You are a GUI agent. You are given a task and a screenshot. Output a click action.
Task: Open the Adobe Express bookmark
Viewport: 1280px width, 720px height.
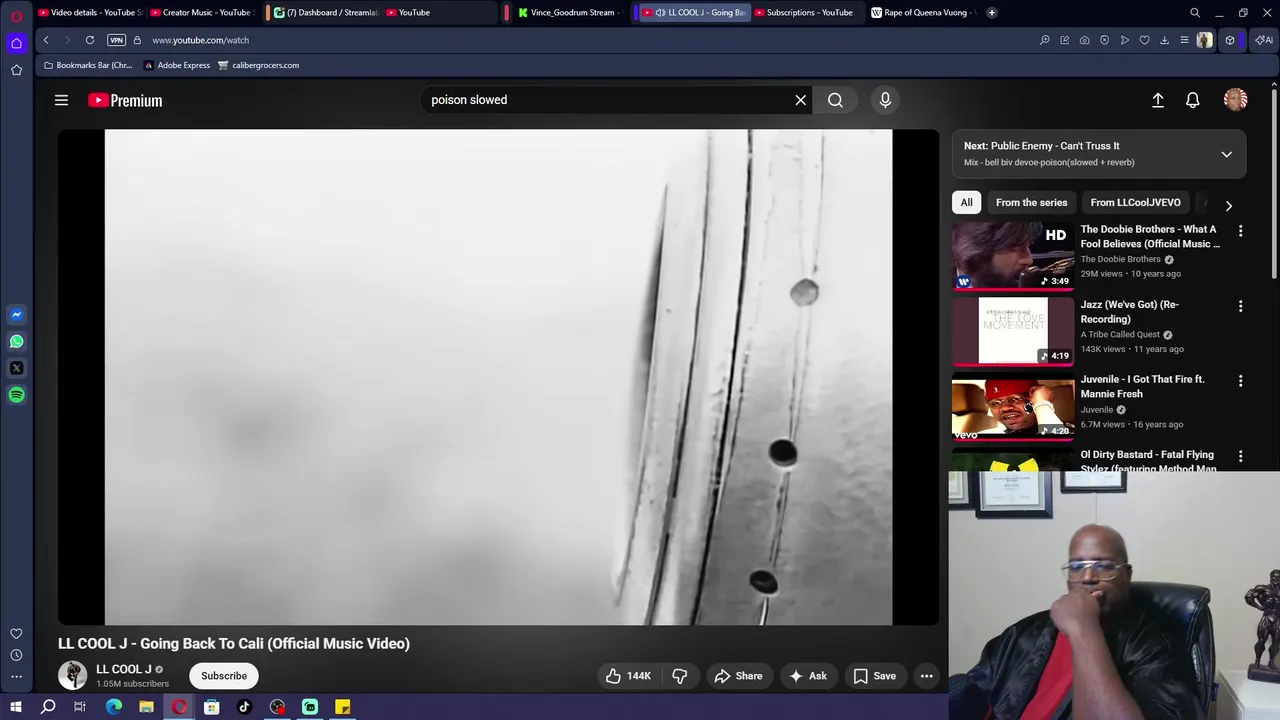[177, 65]
